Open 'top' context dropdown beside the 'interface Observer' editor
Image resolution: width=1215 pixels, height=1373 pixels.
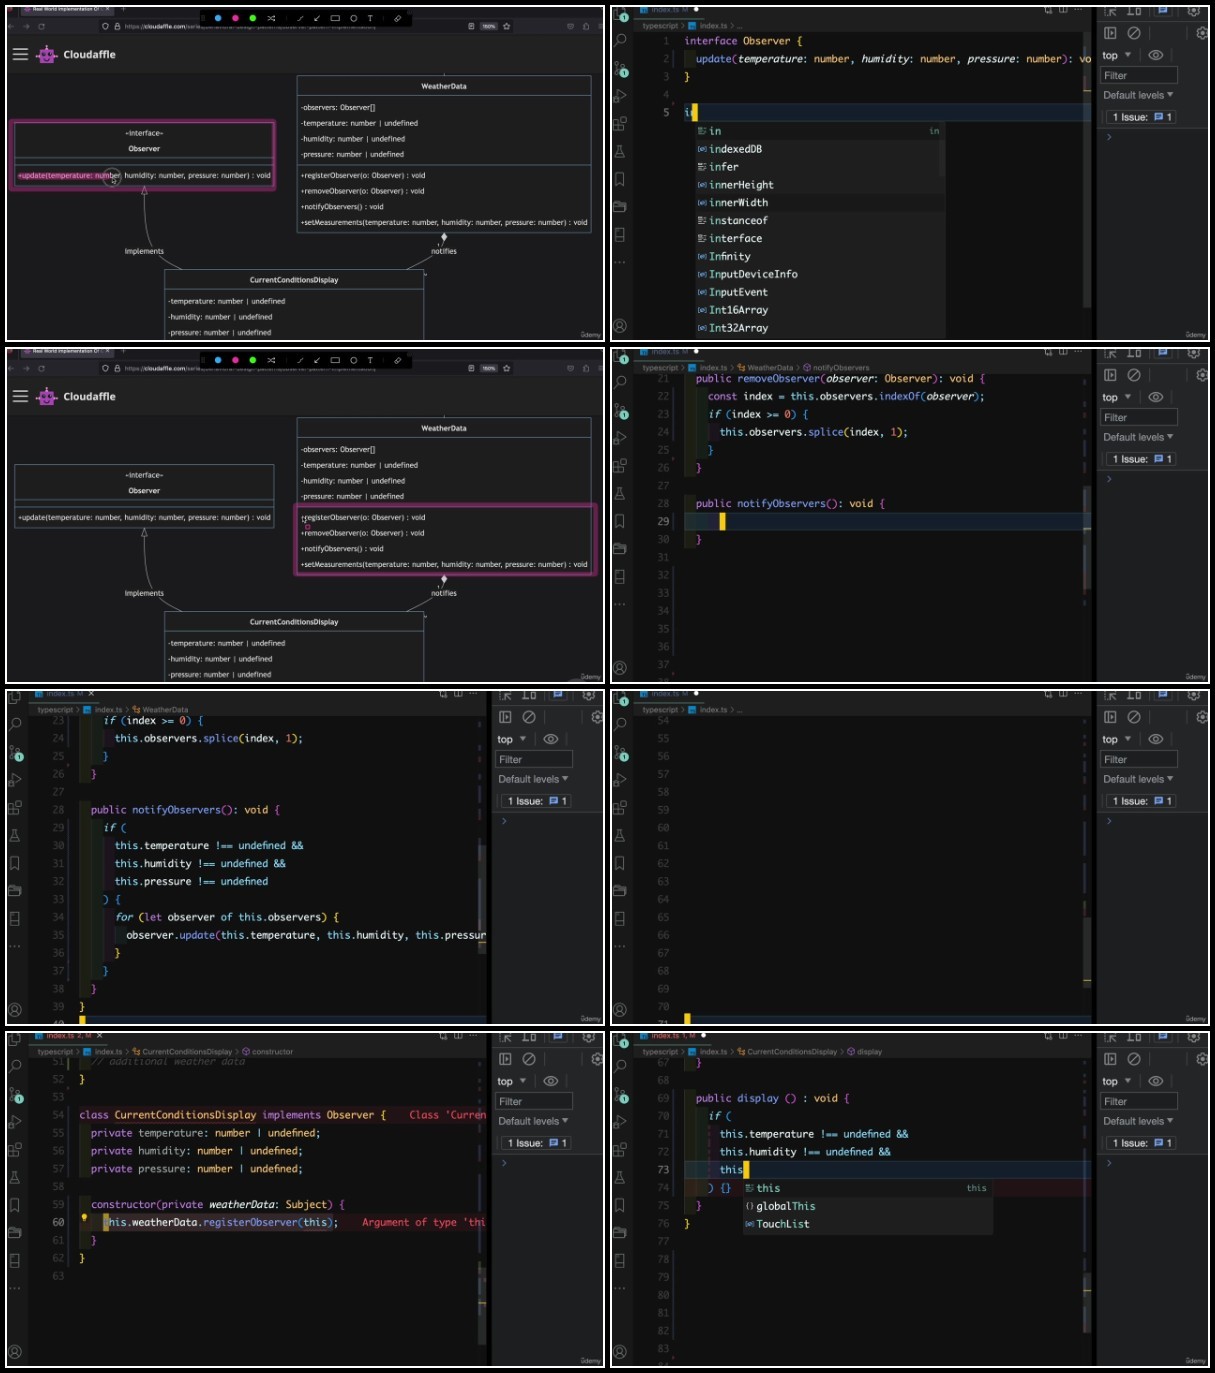point(1117,55)
